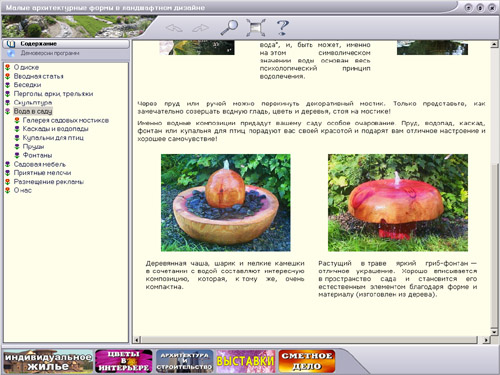Screen dimensions: 500x375
Task: Open the Содержание tab
Action: [x=66, y=44]
